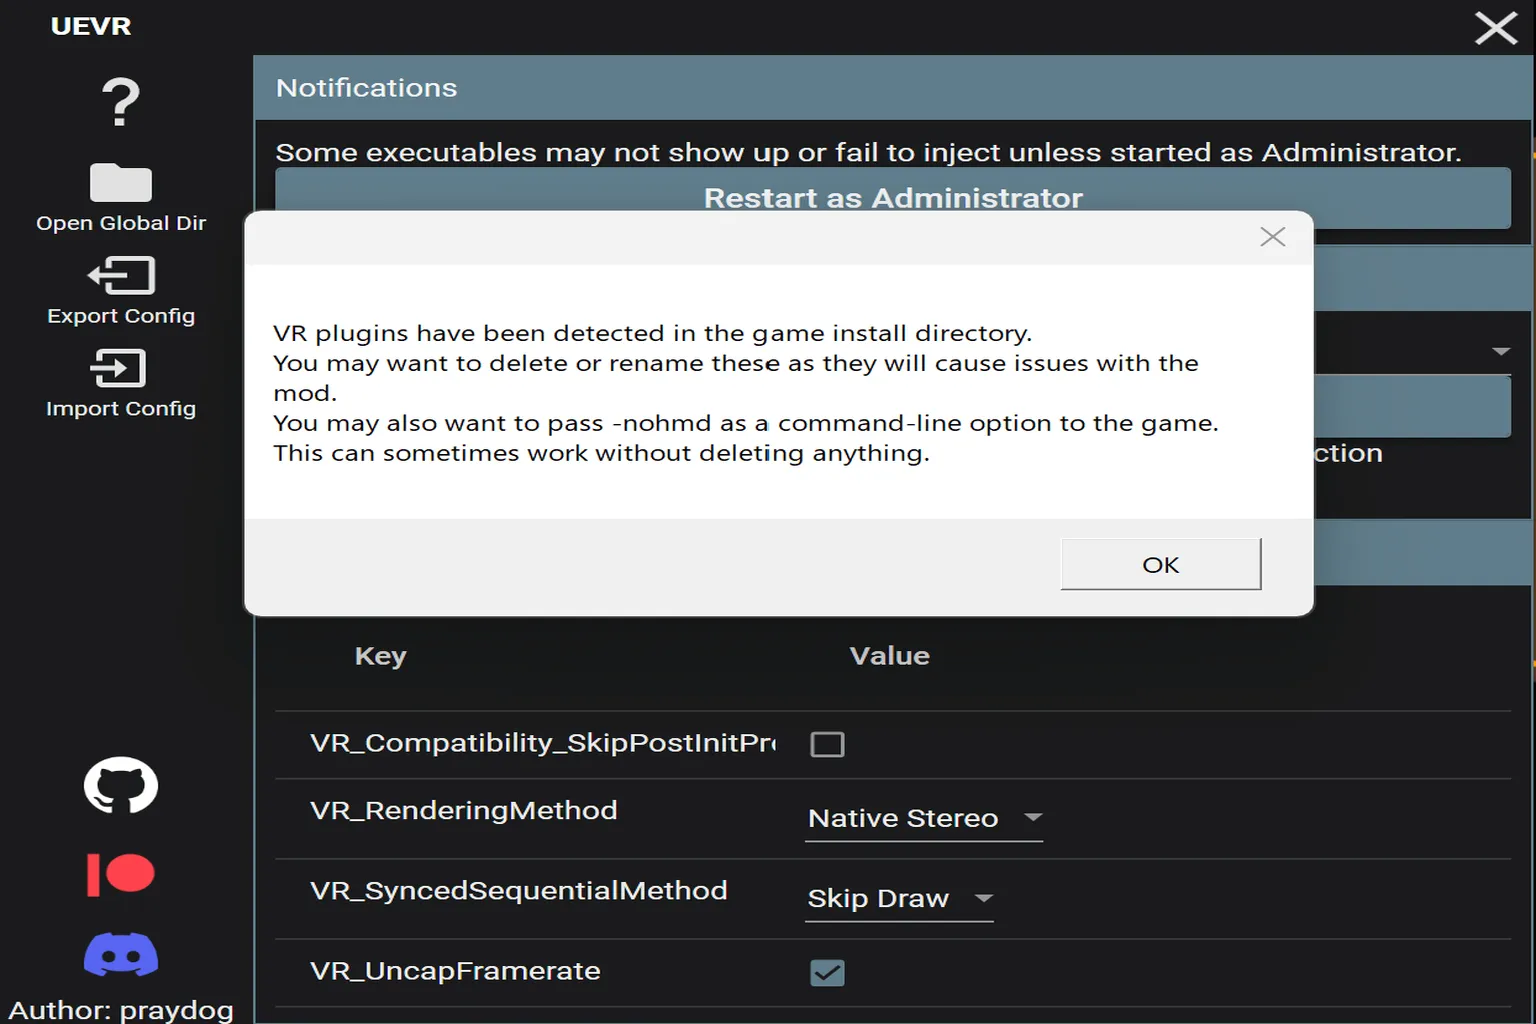Expand the dropdown arrow behind the dialog
Image resolution: width=1536 pixels, height=1024 pixels.
click(x=1500, y=351)
